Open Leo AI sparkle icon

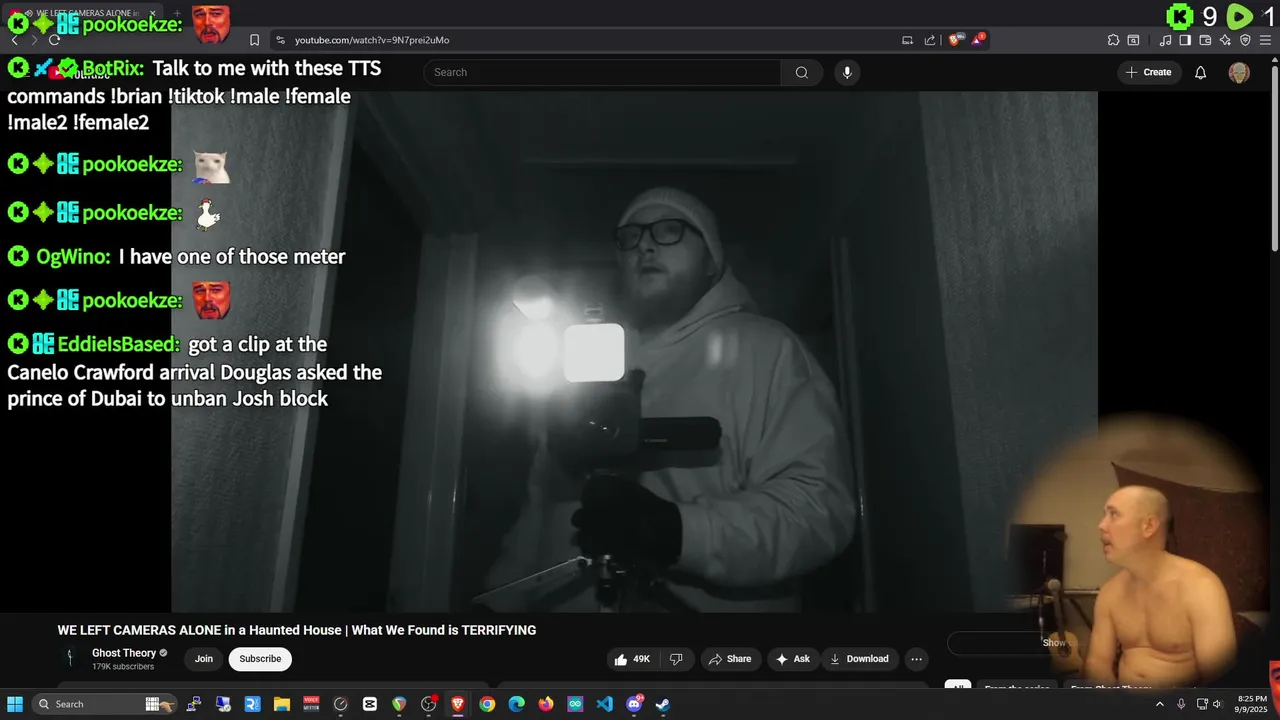point(1225,40)
